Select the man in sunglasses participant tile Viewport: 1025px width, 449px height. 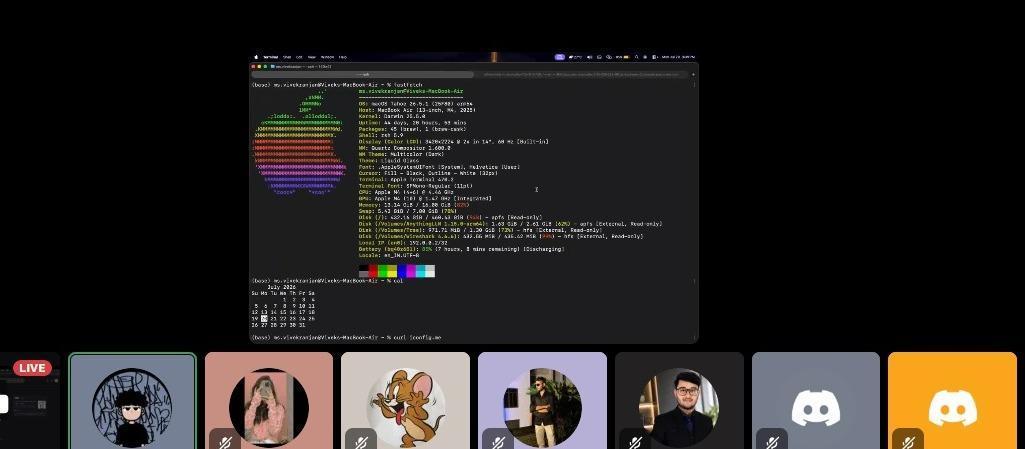click(x=542, y=401)
